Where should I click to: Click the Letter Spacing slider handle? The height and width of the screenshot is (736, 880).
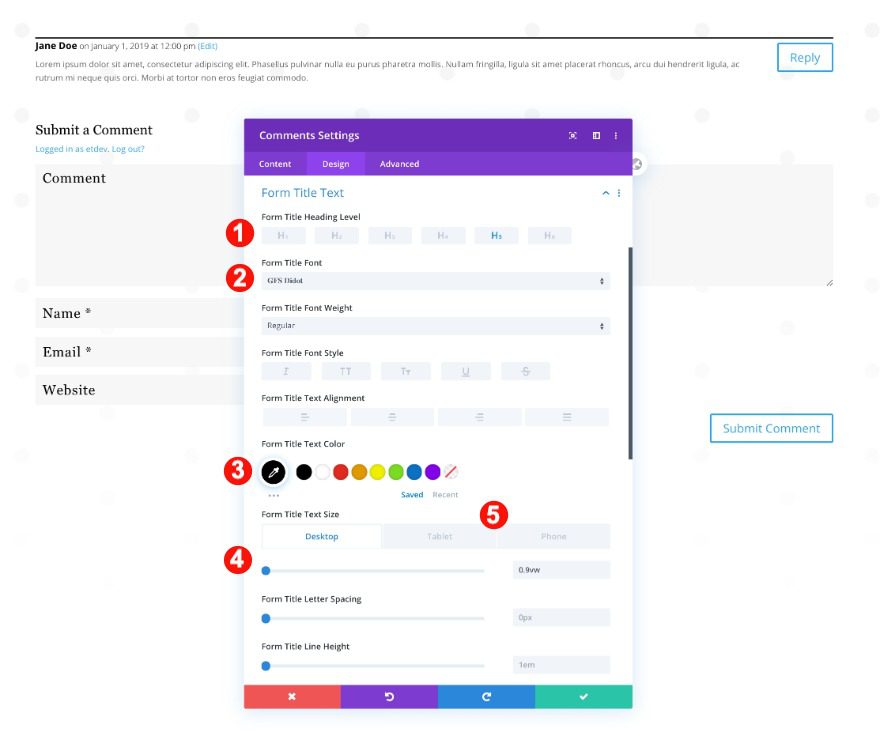(266, 619)
